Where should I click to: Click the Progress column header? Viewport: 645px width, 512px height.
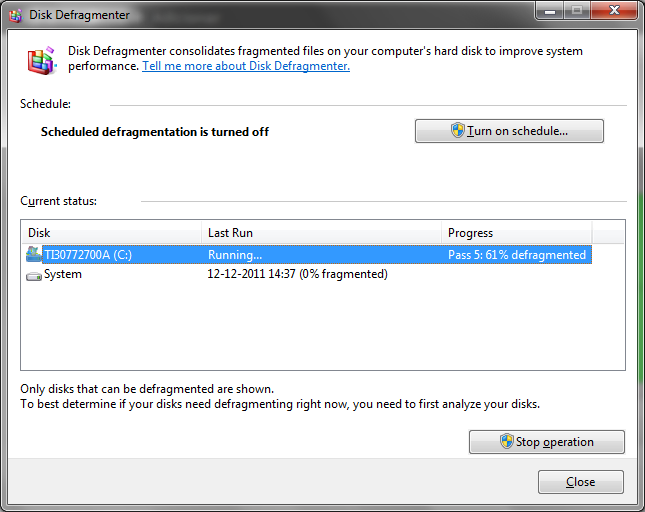[x=516, y=233]
